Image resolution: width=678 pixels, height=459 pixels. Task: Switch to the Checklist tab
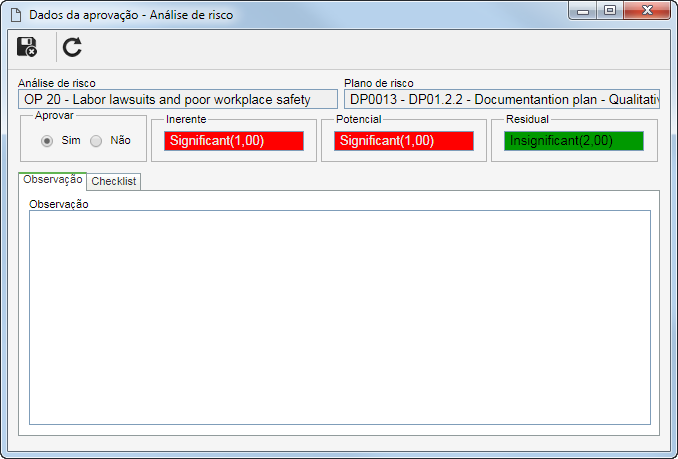click(x=114, y=181)
